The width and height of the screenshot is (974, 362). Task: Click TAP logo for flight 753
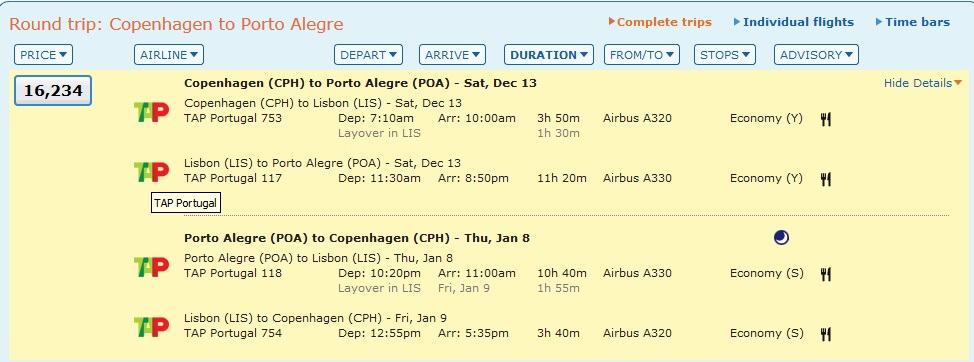point(152,112)
